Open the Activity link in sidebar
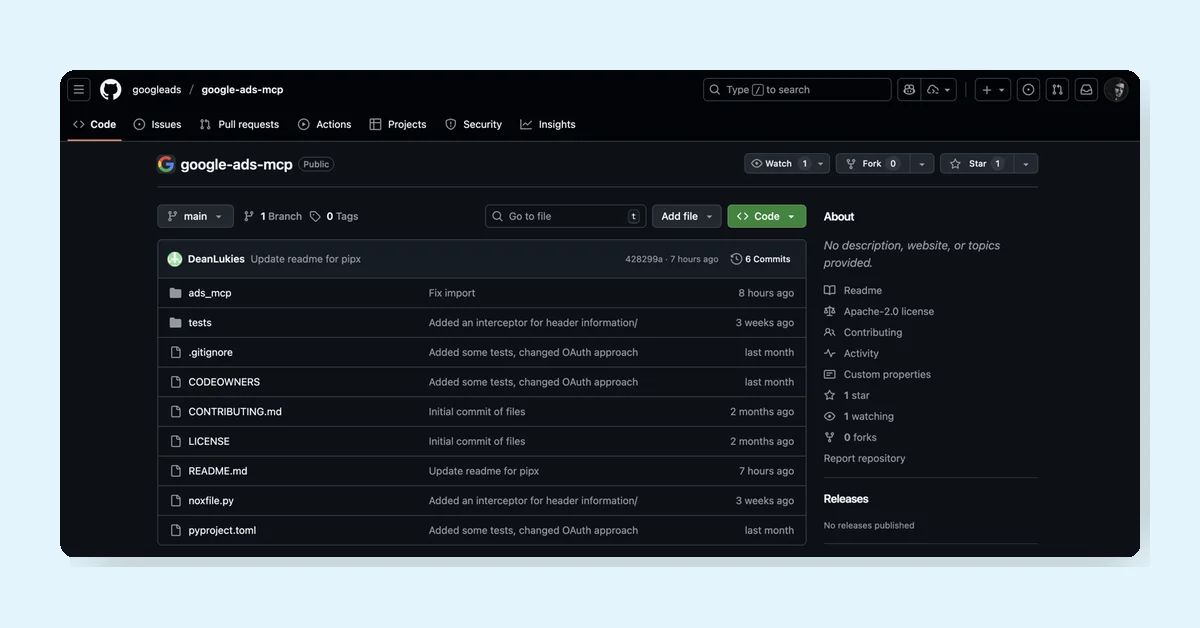1200x628 pixels. pos(851,354)
